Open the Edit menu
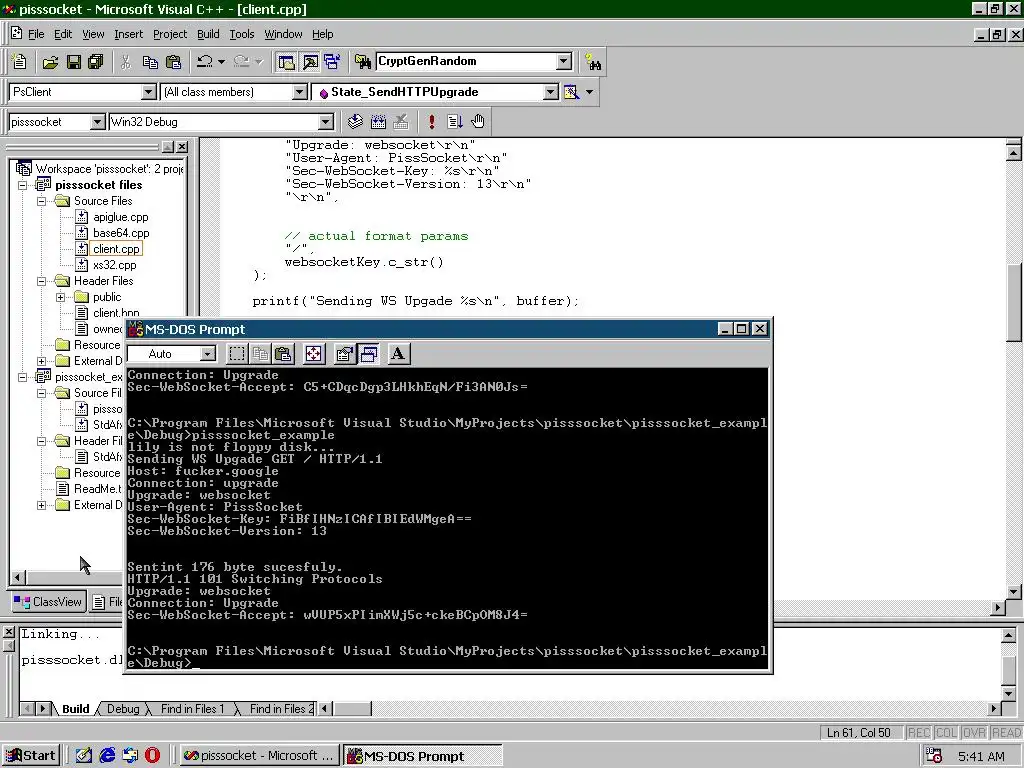 click(x=63, y=34)
